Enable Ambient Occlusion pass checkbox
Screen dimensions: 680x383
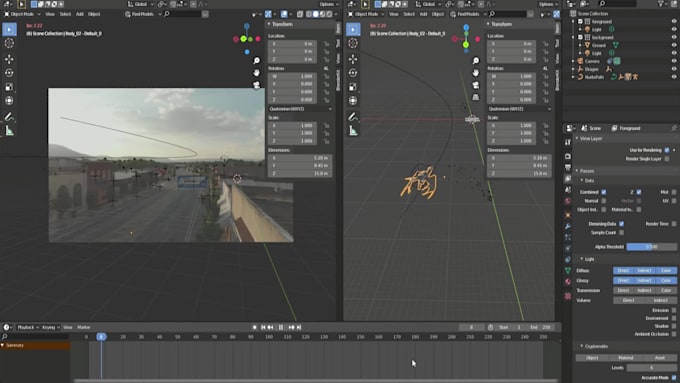pyautogui.click(x=673, y=334)
